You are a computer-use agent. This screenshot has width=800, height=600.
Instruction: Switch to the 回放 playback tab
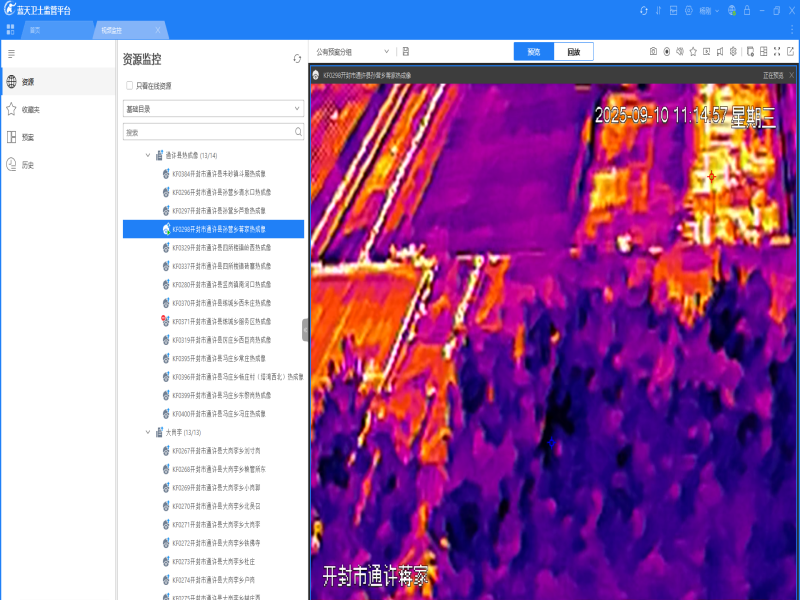(x=573, y=51)
